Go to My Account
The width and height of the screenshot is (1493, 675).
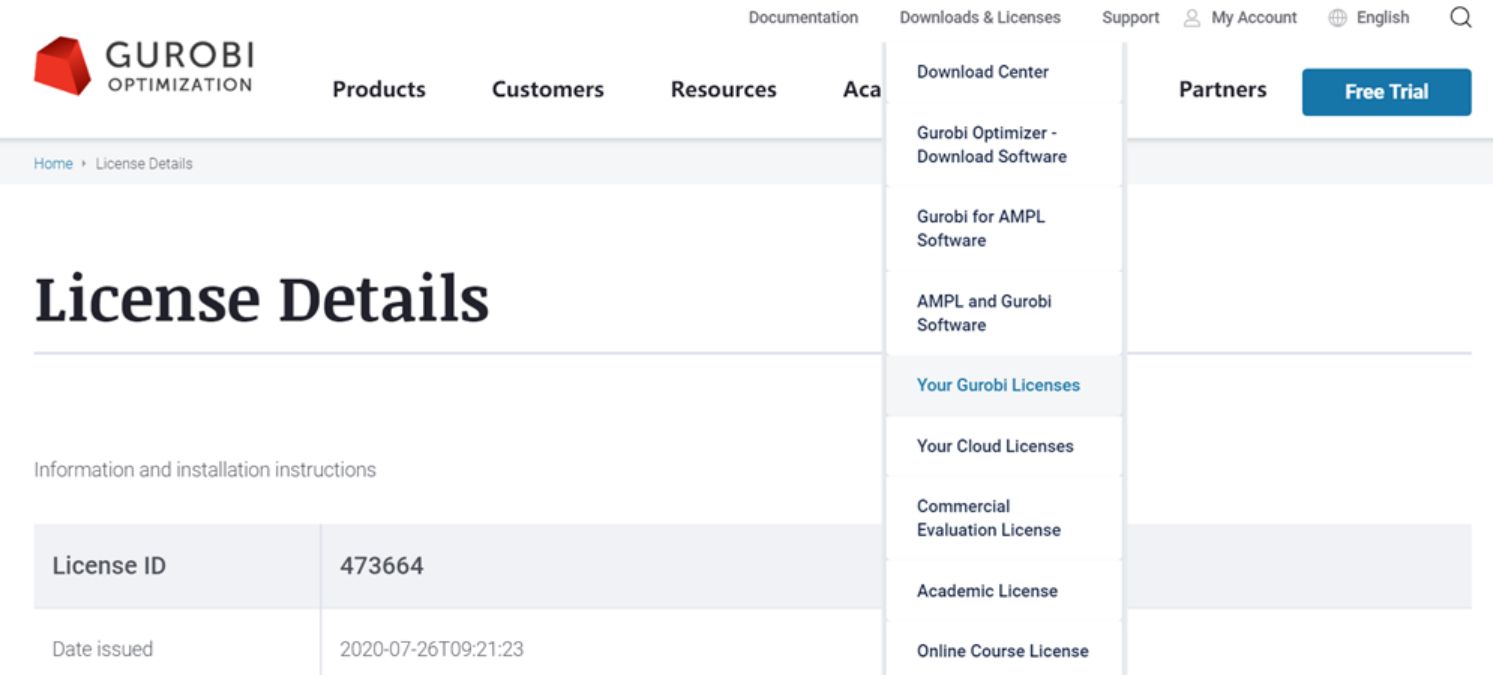tap(1254, 18)
